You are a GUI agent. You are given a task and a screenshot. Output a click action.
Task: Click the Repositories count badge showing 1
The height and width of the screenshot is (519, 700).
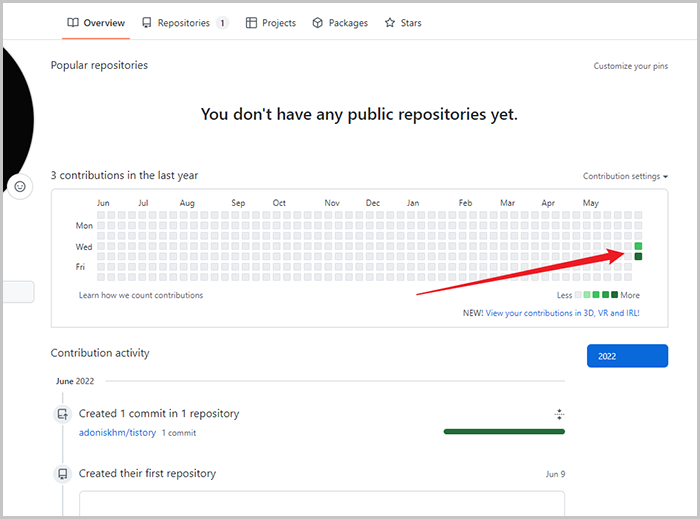[222, 23]
